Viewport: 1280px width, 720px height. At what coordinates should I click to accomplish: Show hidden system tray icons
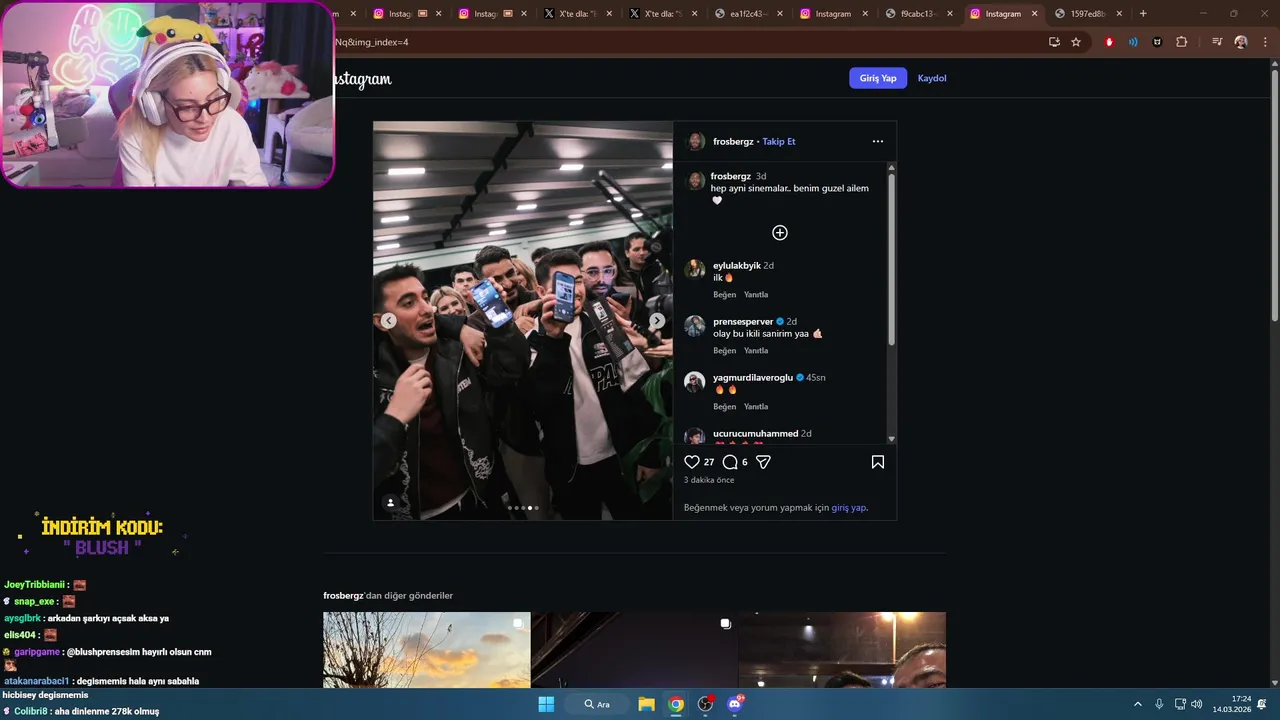(x=1137, y=704)
